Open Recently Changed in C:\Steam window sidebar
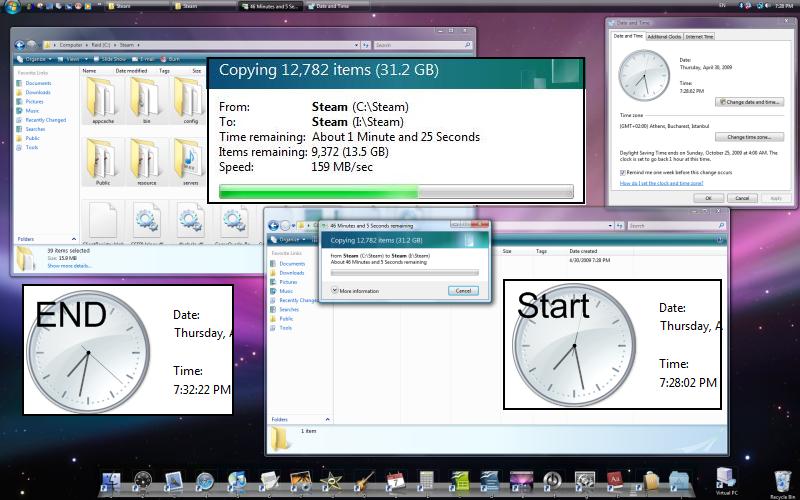800x500 pixels. [45, 120]
